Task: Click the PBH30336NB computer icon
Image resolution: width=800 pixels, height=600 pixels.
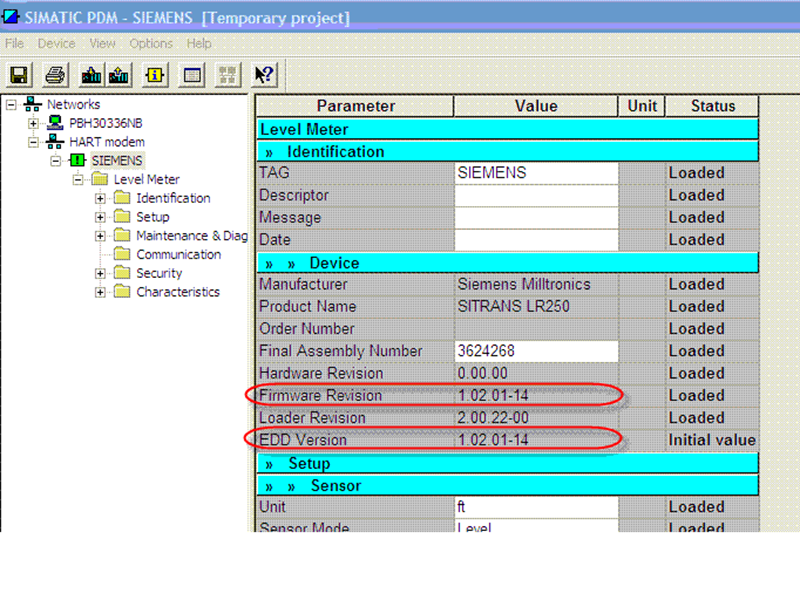Action: coord(55,123)
